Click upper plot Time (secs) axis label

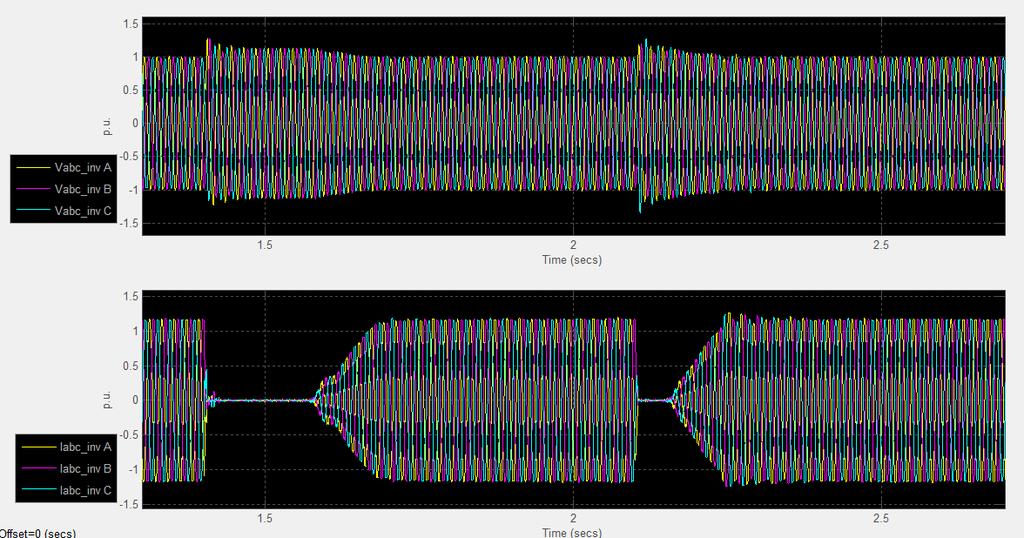click(572, 260)
